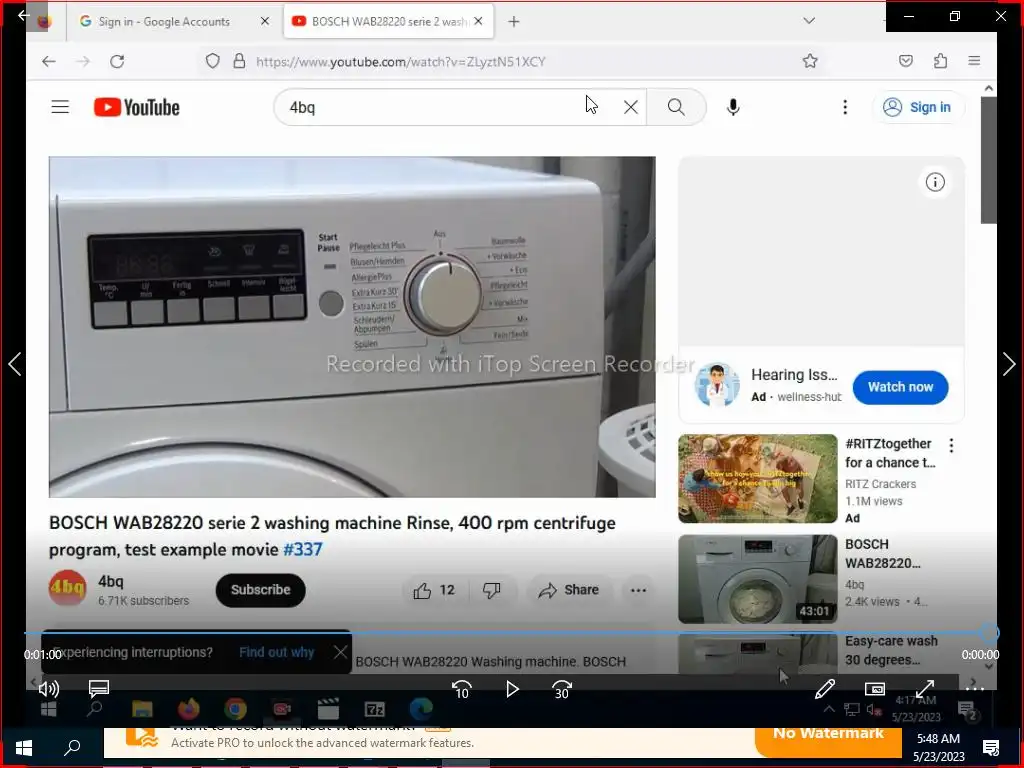This screenshot has height=768, width=1024.
Task: Click the YouTube logo
Action: (x=136, y=107)
